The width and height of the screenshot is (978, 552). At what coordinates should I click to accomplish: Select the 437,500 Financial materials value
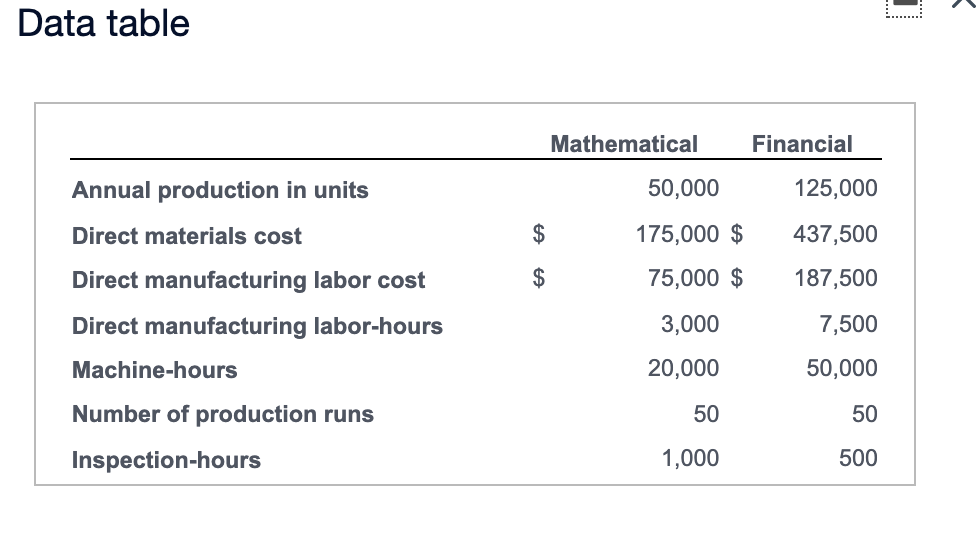coord(835,235)
